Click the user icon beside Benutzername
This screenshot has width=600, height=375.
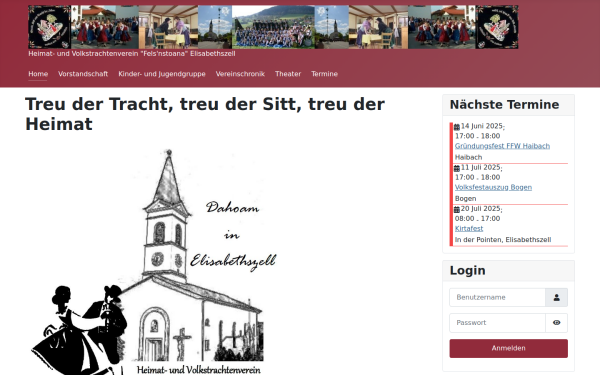click(x=556, y=297)
